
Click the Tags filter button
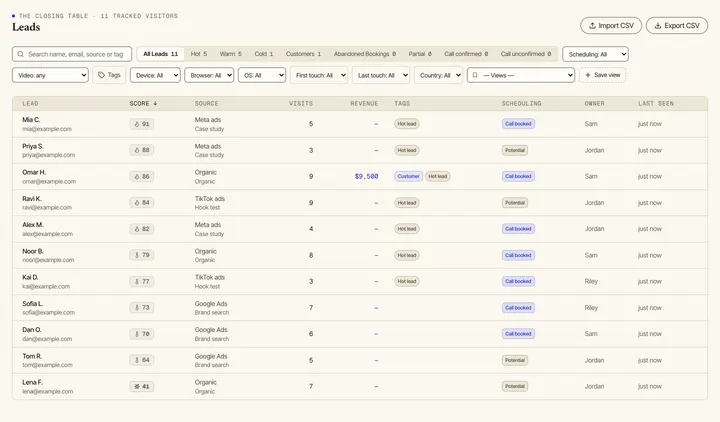(x=109, y=75)
